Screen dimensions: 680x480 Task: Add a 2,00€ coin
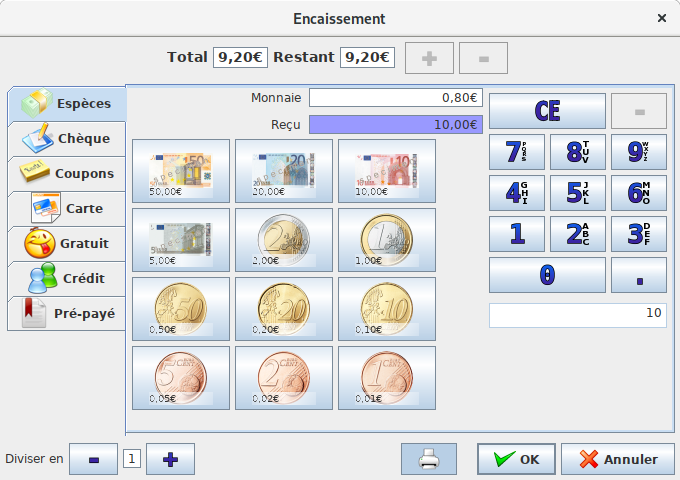284,240
